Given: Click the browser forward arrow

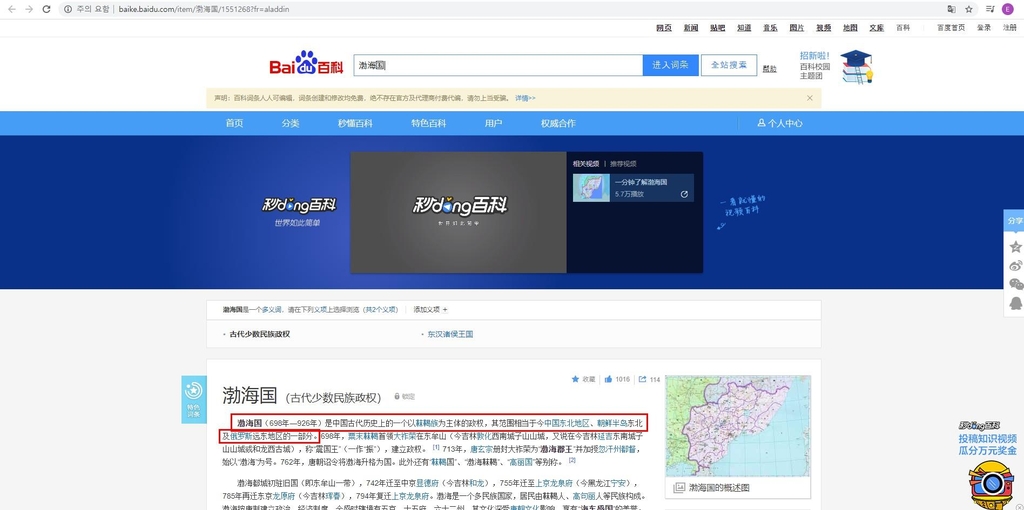Looking at the screenshot, I should click(x=29, y=9).
